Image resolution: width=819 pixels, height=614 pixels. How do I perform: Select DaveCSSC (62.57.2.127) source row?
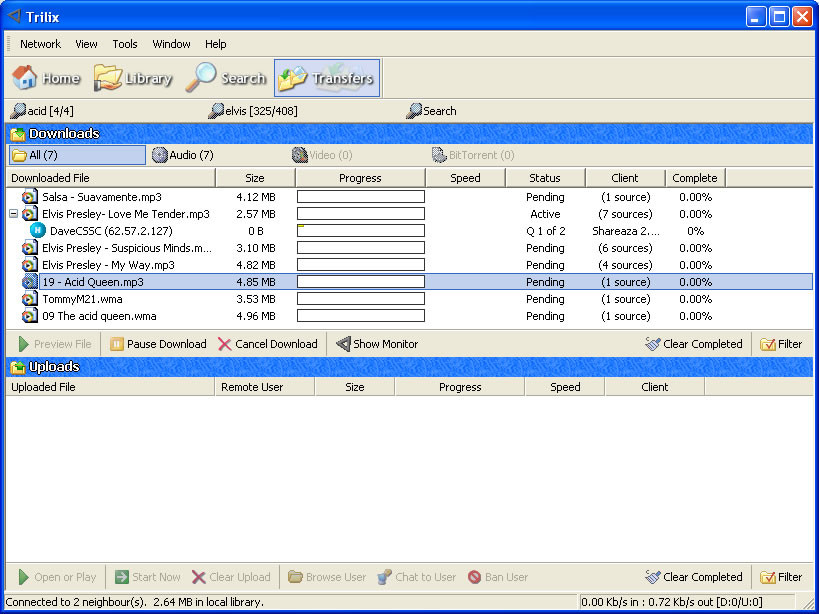pos(409,231)
